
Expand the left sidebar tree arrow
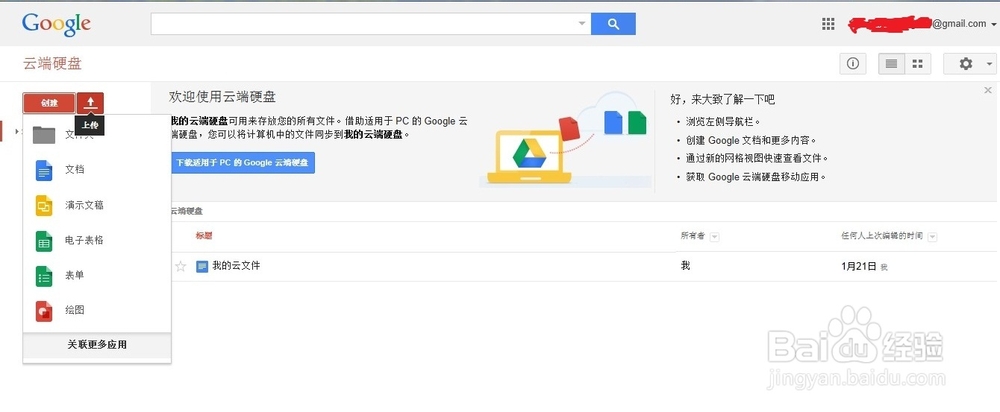[x=17, y=131]
